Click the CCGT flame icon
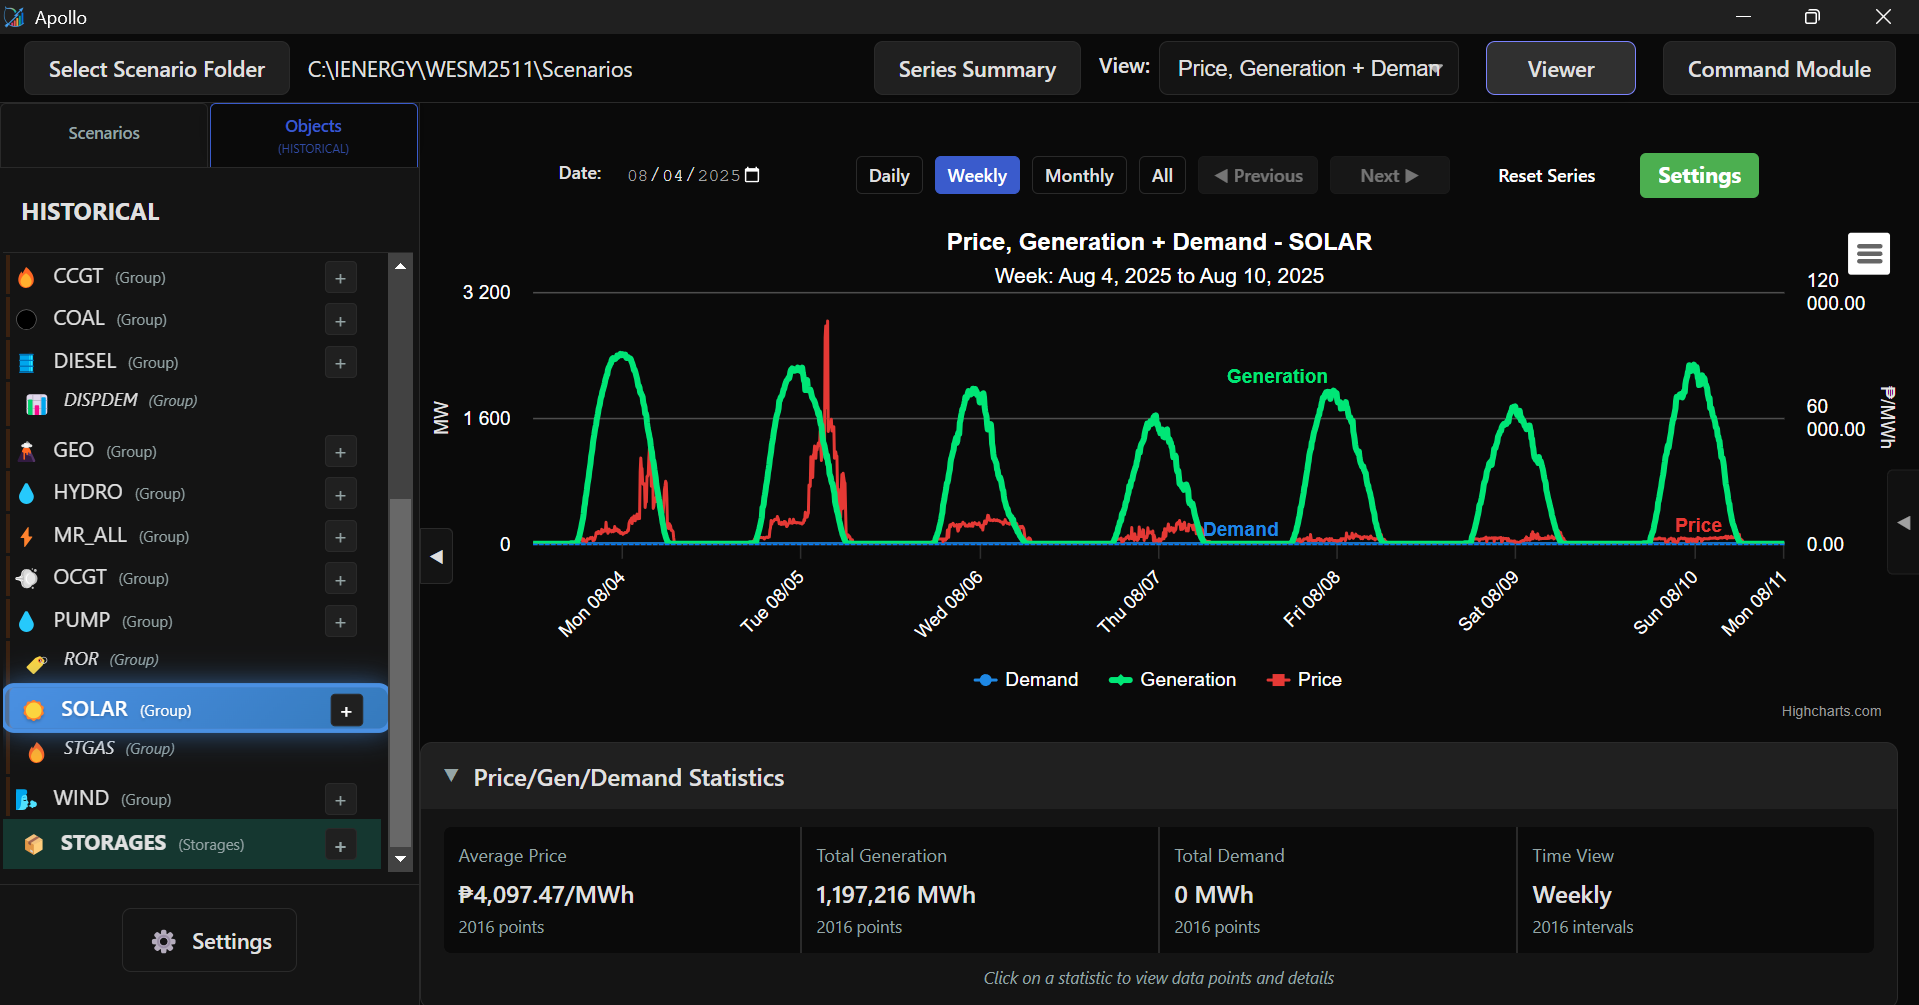 click(27, 277)
